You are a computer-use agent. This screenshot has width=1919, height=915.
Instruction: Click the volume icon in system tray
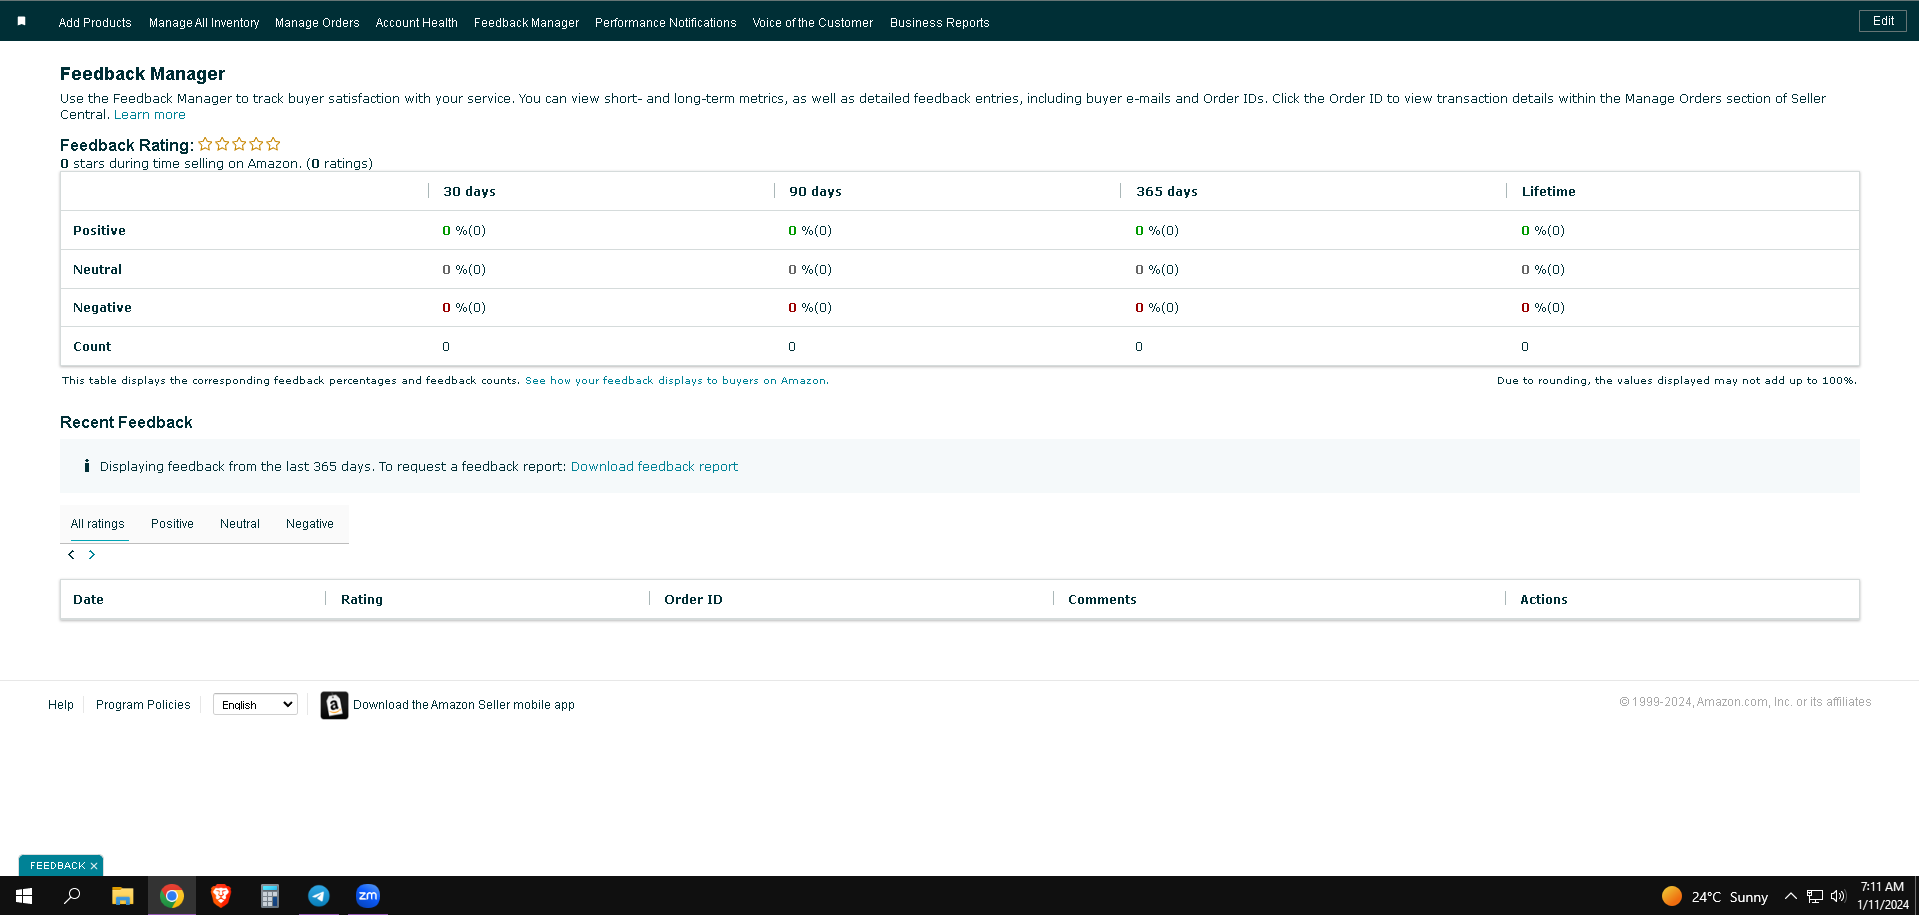(x=1838, y=896)
